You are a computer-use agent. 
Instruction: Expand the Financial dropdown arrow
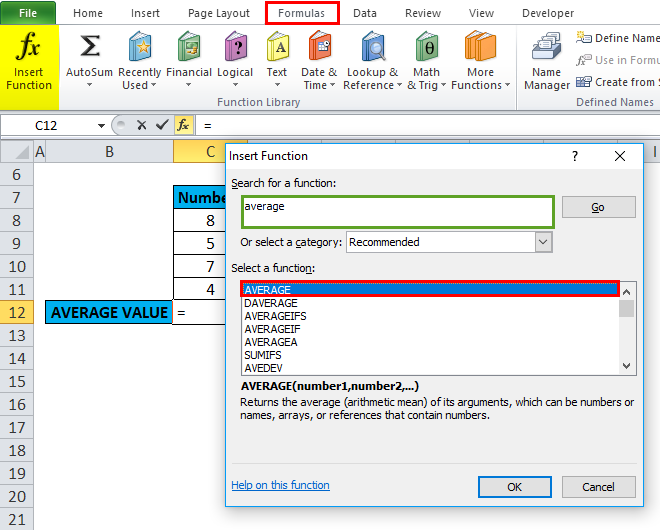click(x=189, y=85)
